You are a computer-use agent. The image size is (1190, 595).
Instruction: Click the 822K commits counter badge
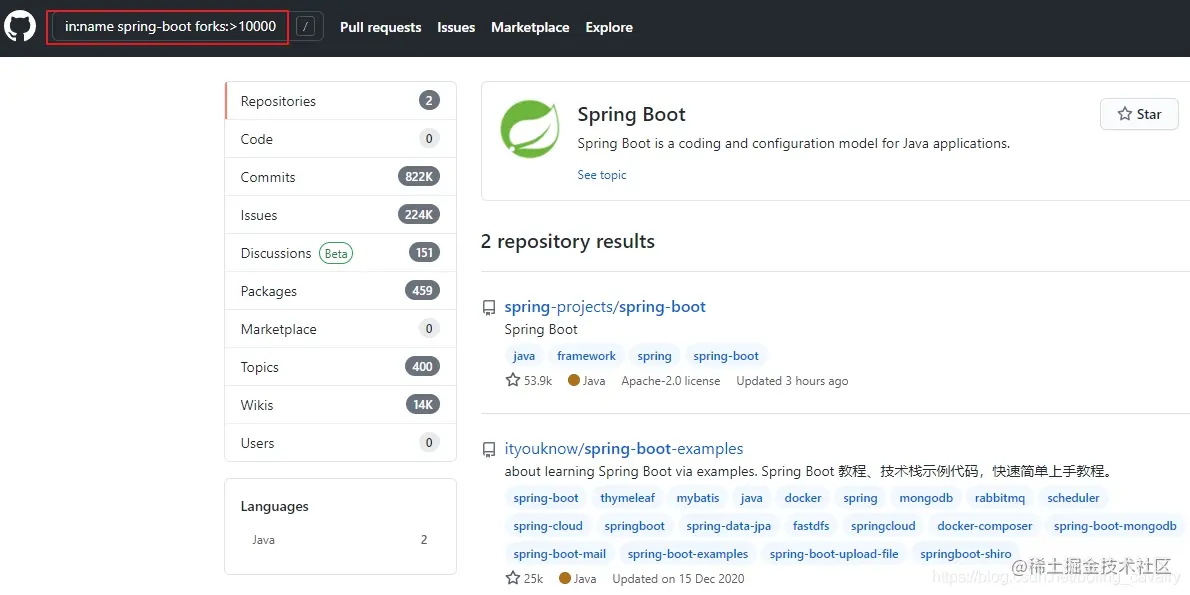tap(419, 177)
